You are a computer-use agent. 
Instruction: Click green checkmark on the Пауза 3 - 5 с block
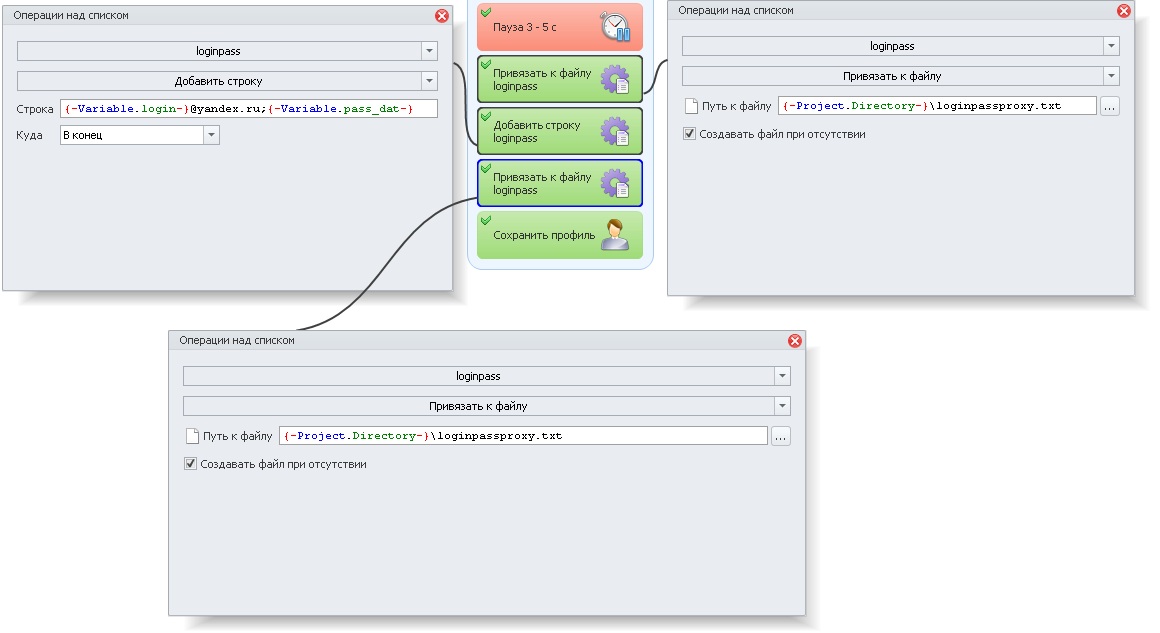tap(486, 11)
